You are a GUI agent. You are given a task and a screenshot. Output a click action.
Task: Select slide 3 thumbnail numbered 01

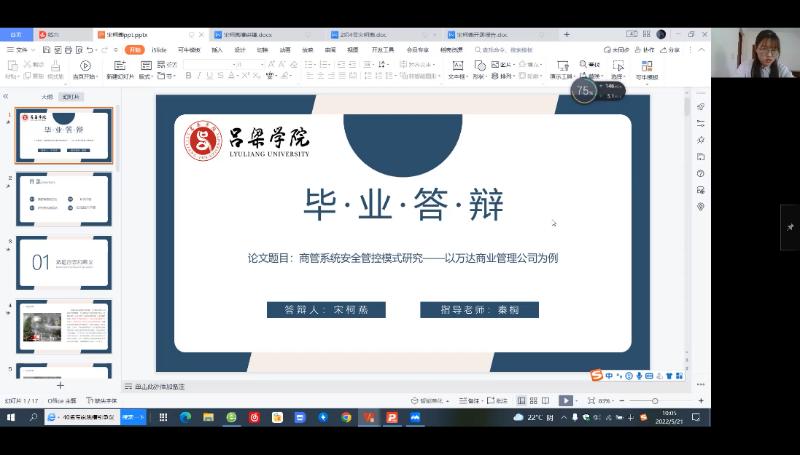[x=64, y=263]
